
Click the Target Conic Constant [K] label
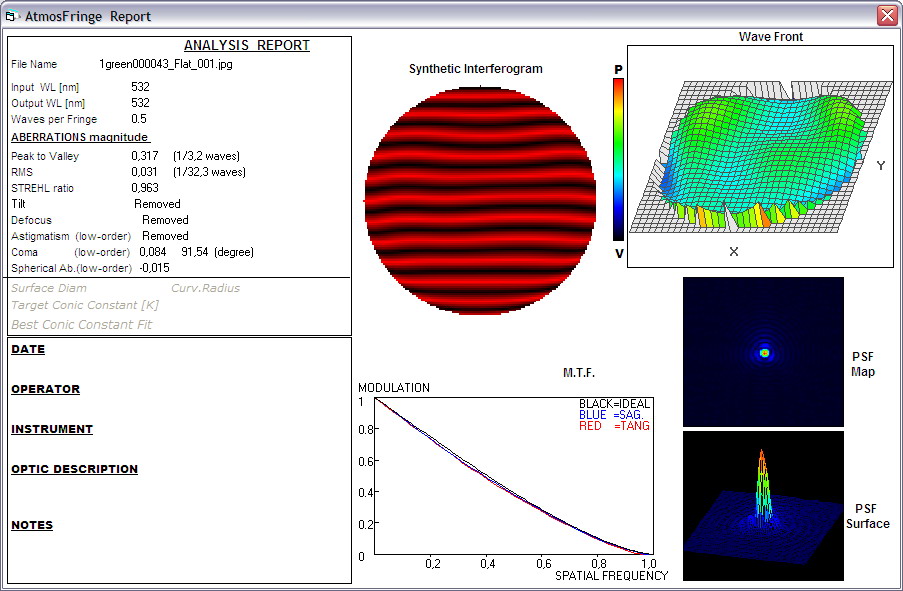click(x=85, y=305)
